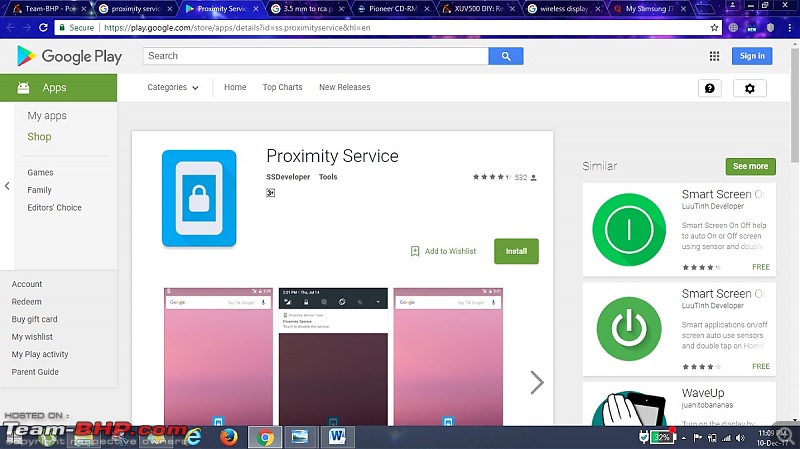This screenshot has width=800, height=449.
Task: Switch to the Pioneer CD-RM tab
Action: (x=393, y=9)
